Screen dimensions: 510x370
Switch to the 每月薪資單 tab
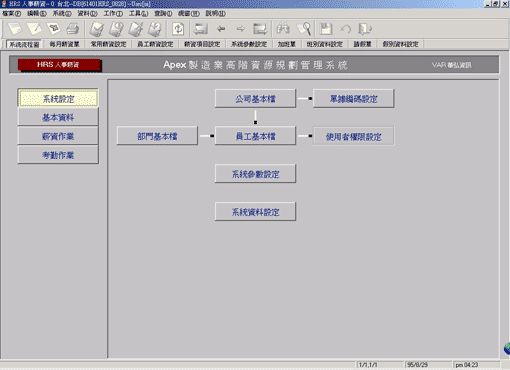click(64, 44)
